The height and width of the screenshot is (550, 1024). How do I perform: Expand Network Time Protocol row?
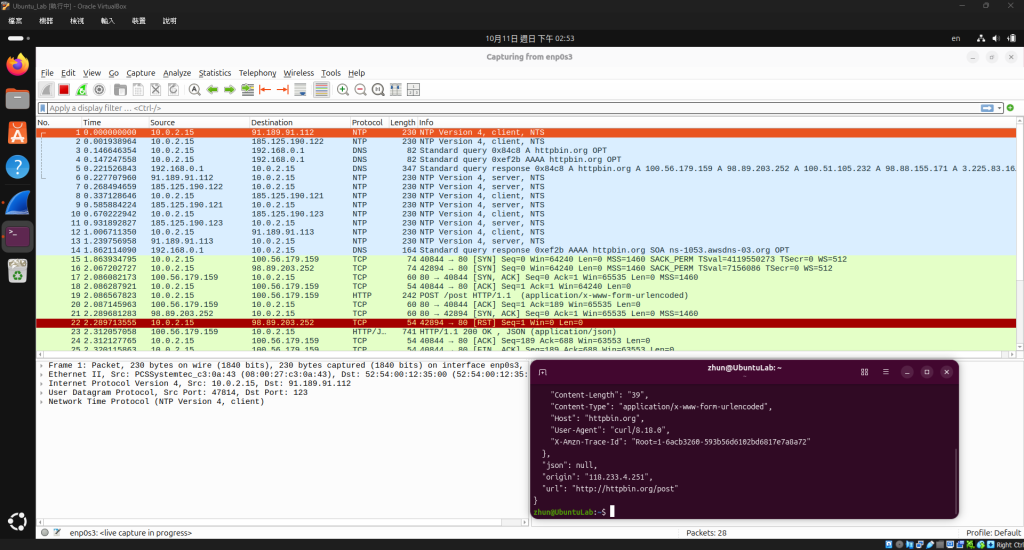[41, 402]
